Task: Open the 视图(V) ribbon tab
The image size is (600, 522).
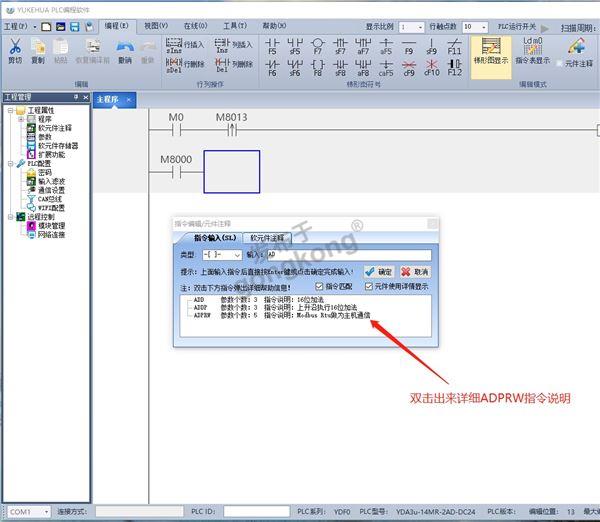Action: coord(155,26)
